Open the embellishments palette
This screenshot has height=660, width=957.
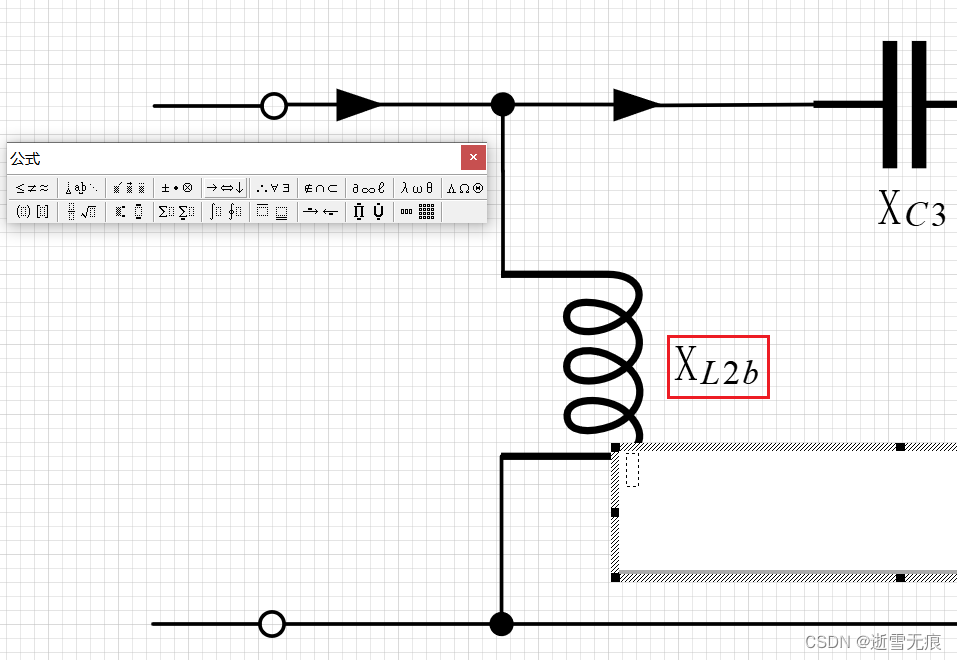click(x=128, y=187)
